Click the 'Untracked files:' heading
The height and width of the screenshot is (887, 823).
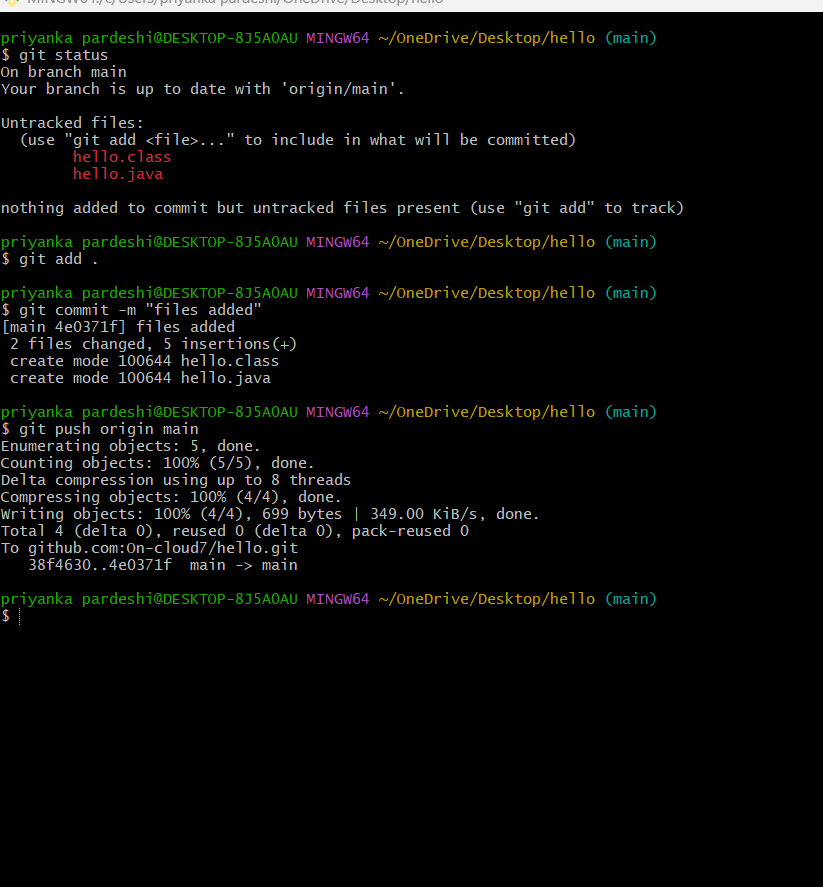(72, 123)
